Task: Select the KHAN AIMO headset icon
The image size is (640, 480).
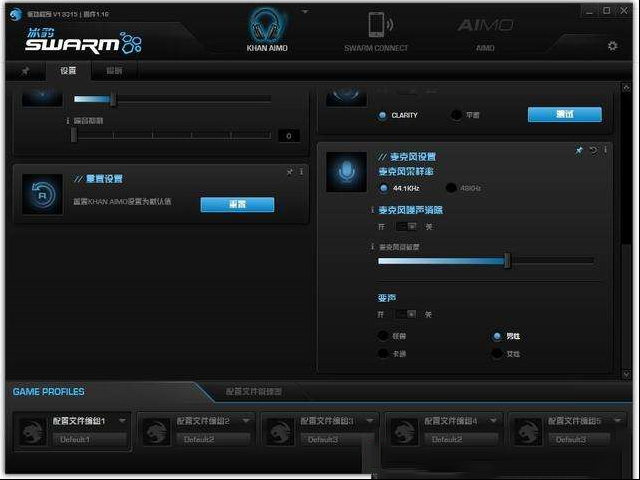Action: pyautogui.click(x=267, y=26)
